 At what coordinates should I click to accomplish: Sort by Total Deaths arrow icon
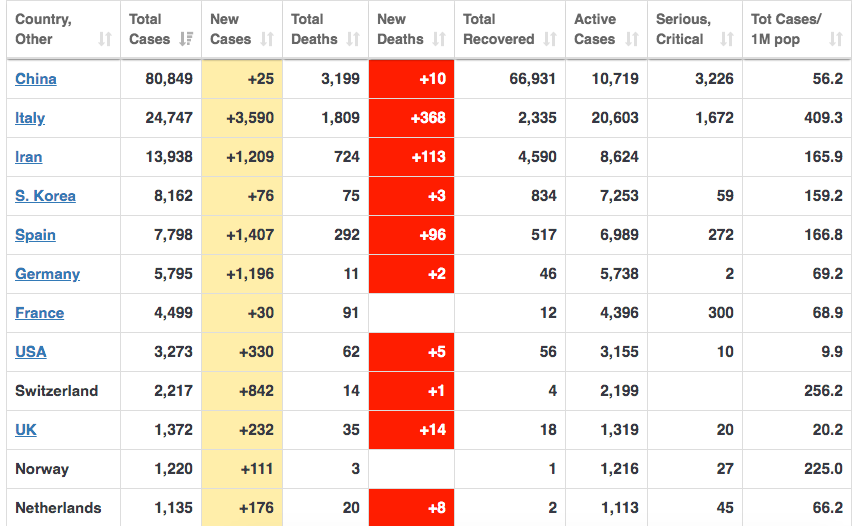pyautogui.click(x=353, y=39)
